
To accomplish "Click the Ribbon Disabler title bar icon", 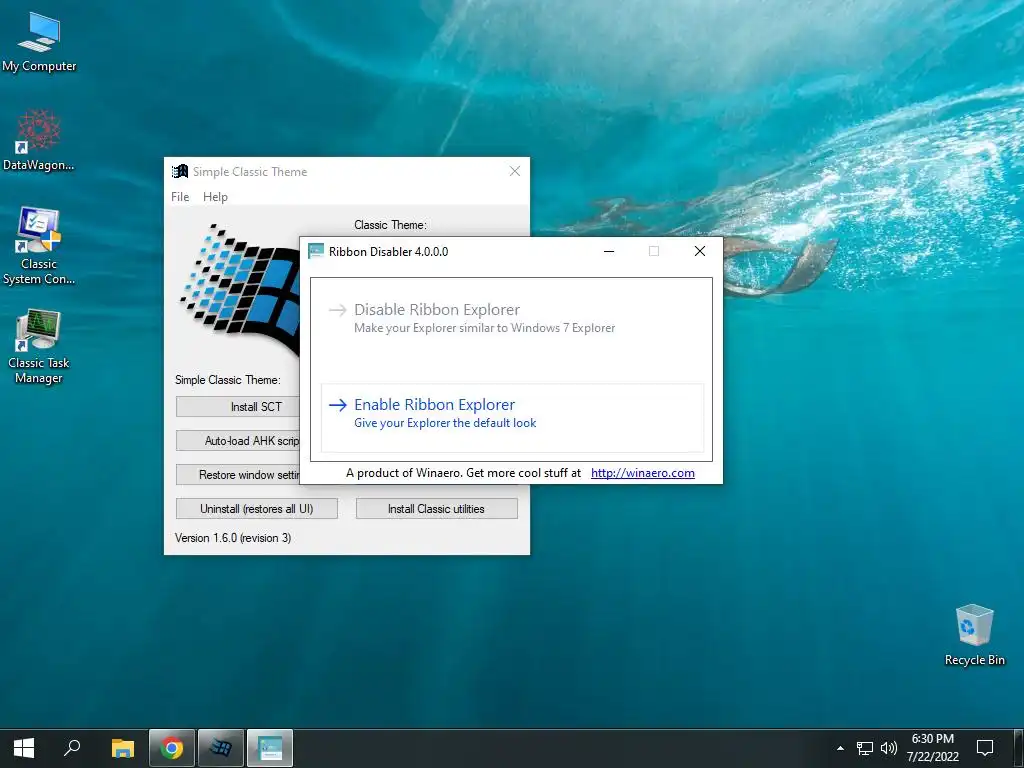I will click(316, 251).
